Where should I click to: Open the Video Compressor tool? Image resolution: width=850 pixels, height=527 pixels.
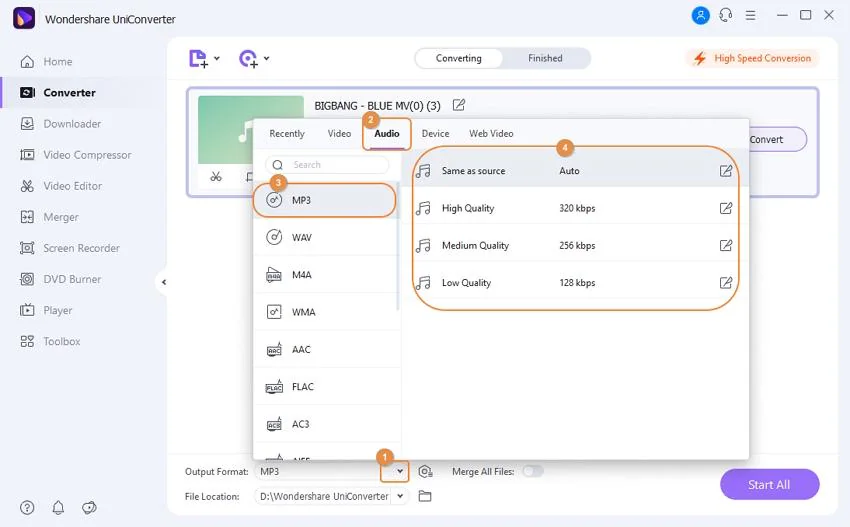75,155
